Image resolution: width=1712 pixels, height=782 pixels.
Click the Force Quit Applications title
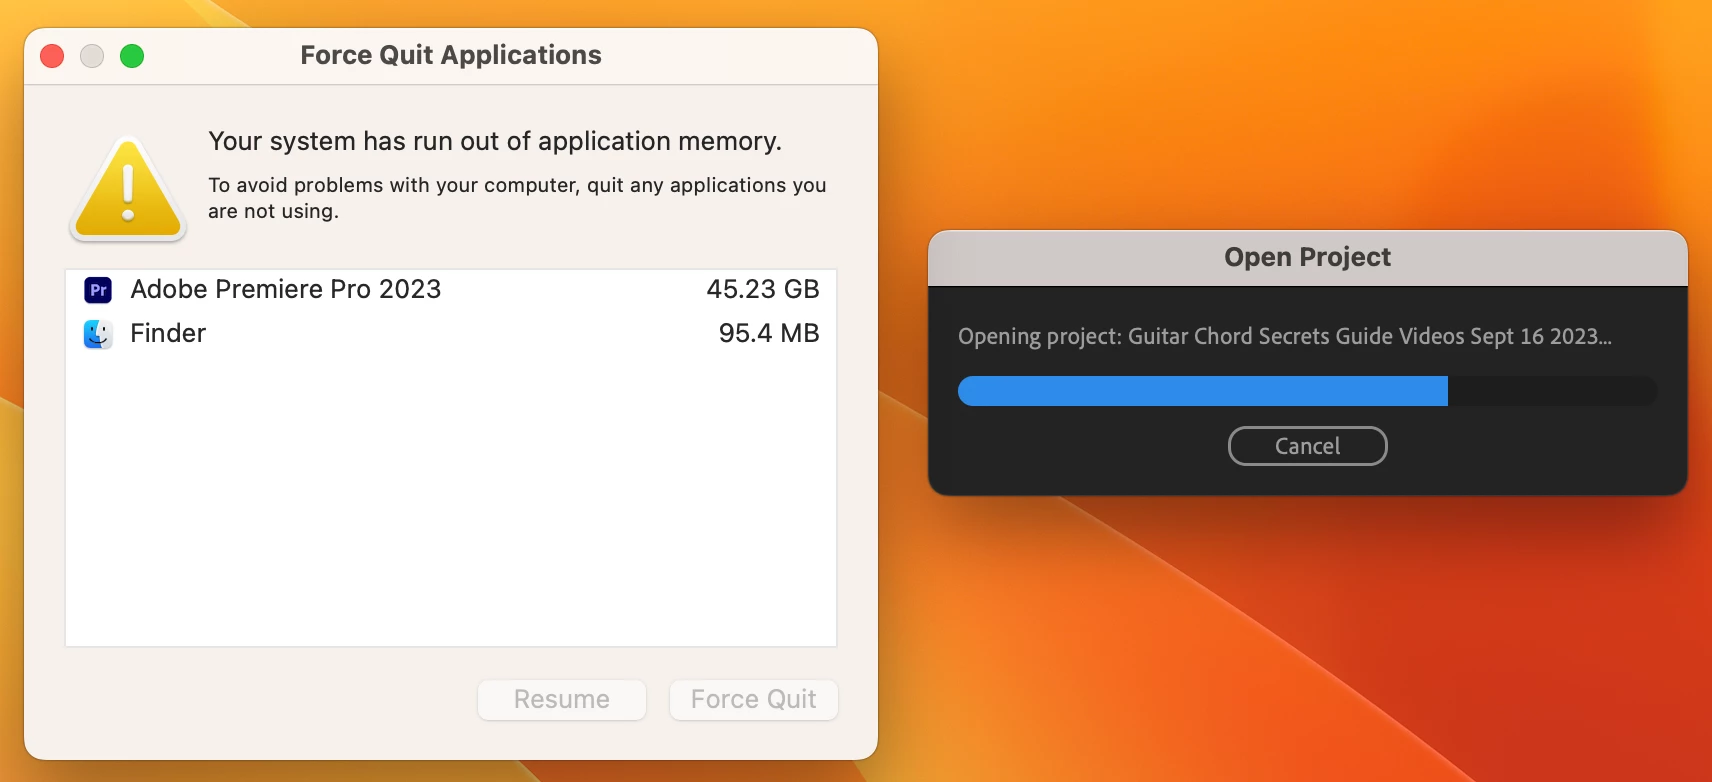point(451,55)
